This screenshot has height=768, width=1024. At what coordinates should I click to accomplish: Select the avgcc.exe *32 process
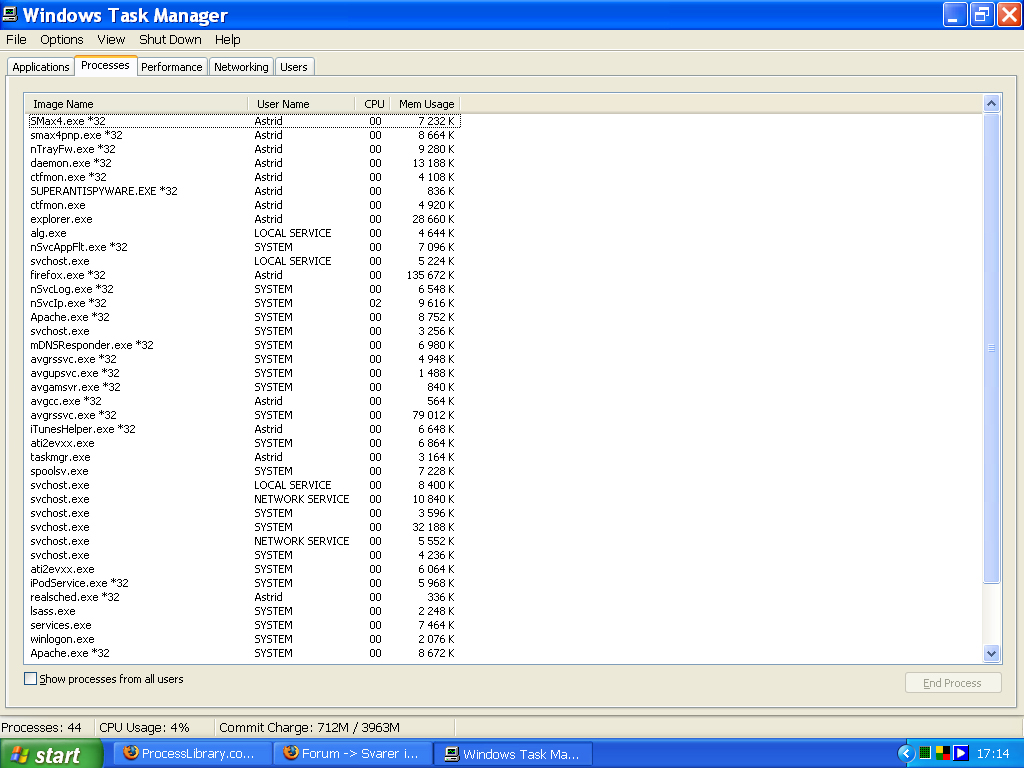[x=244, y=401]
